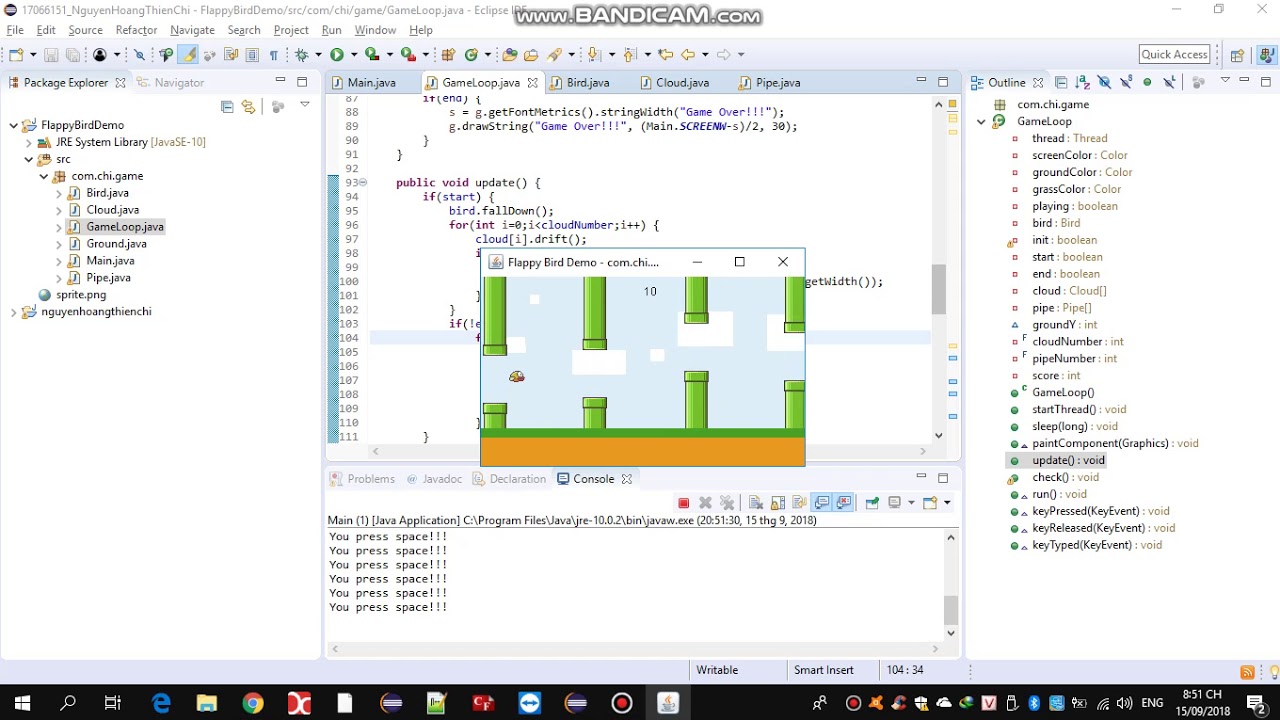The image size is (1280, 720).
Task: Toggle Link with Editor in Package Explorer
Action: (248, 106)
